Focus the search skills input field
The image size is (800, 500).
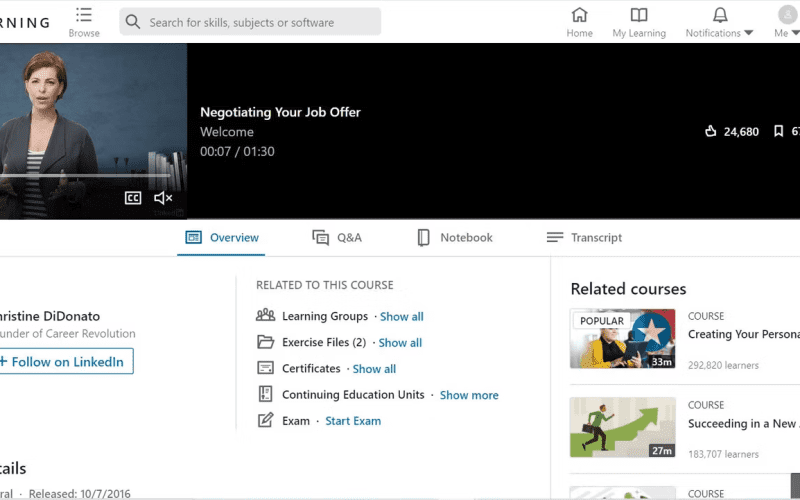[250, 21]
